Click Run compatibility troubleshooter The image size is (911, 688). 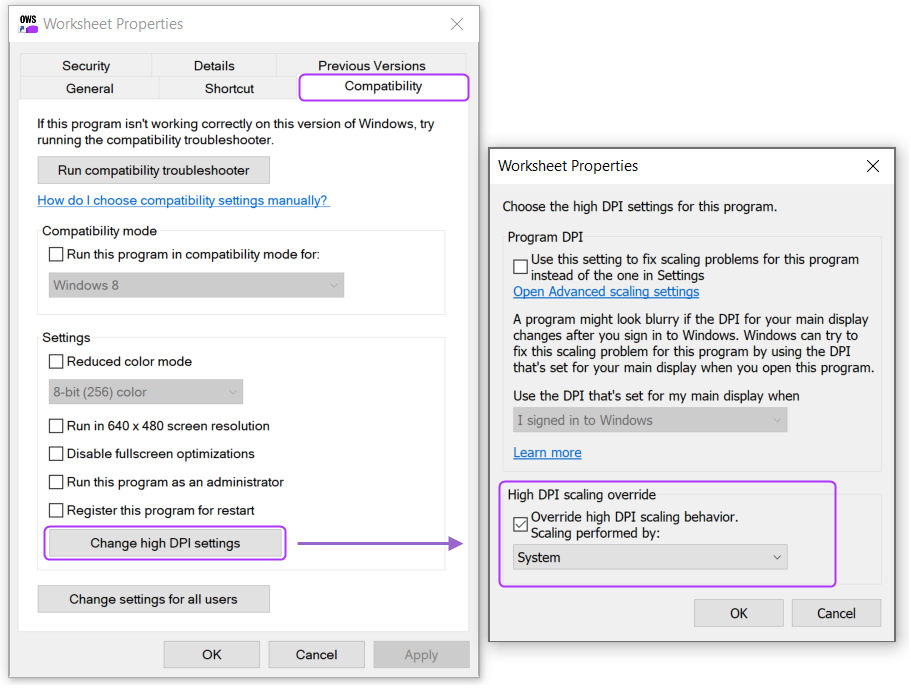click(153, 170)
